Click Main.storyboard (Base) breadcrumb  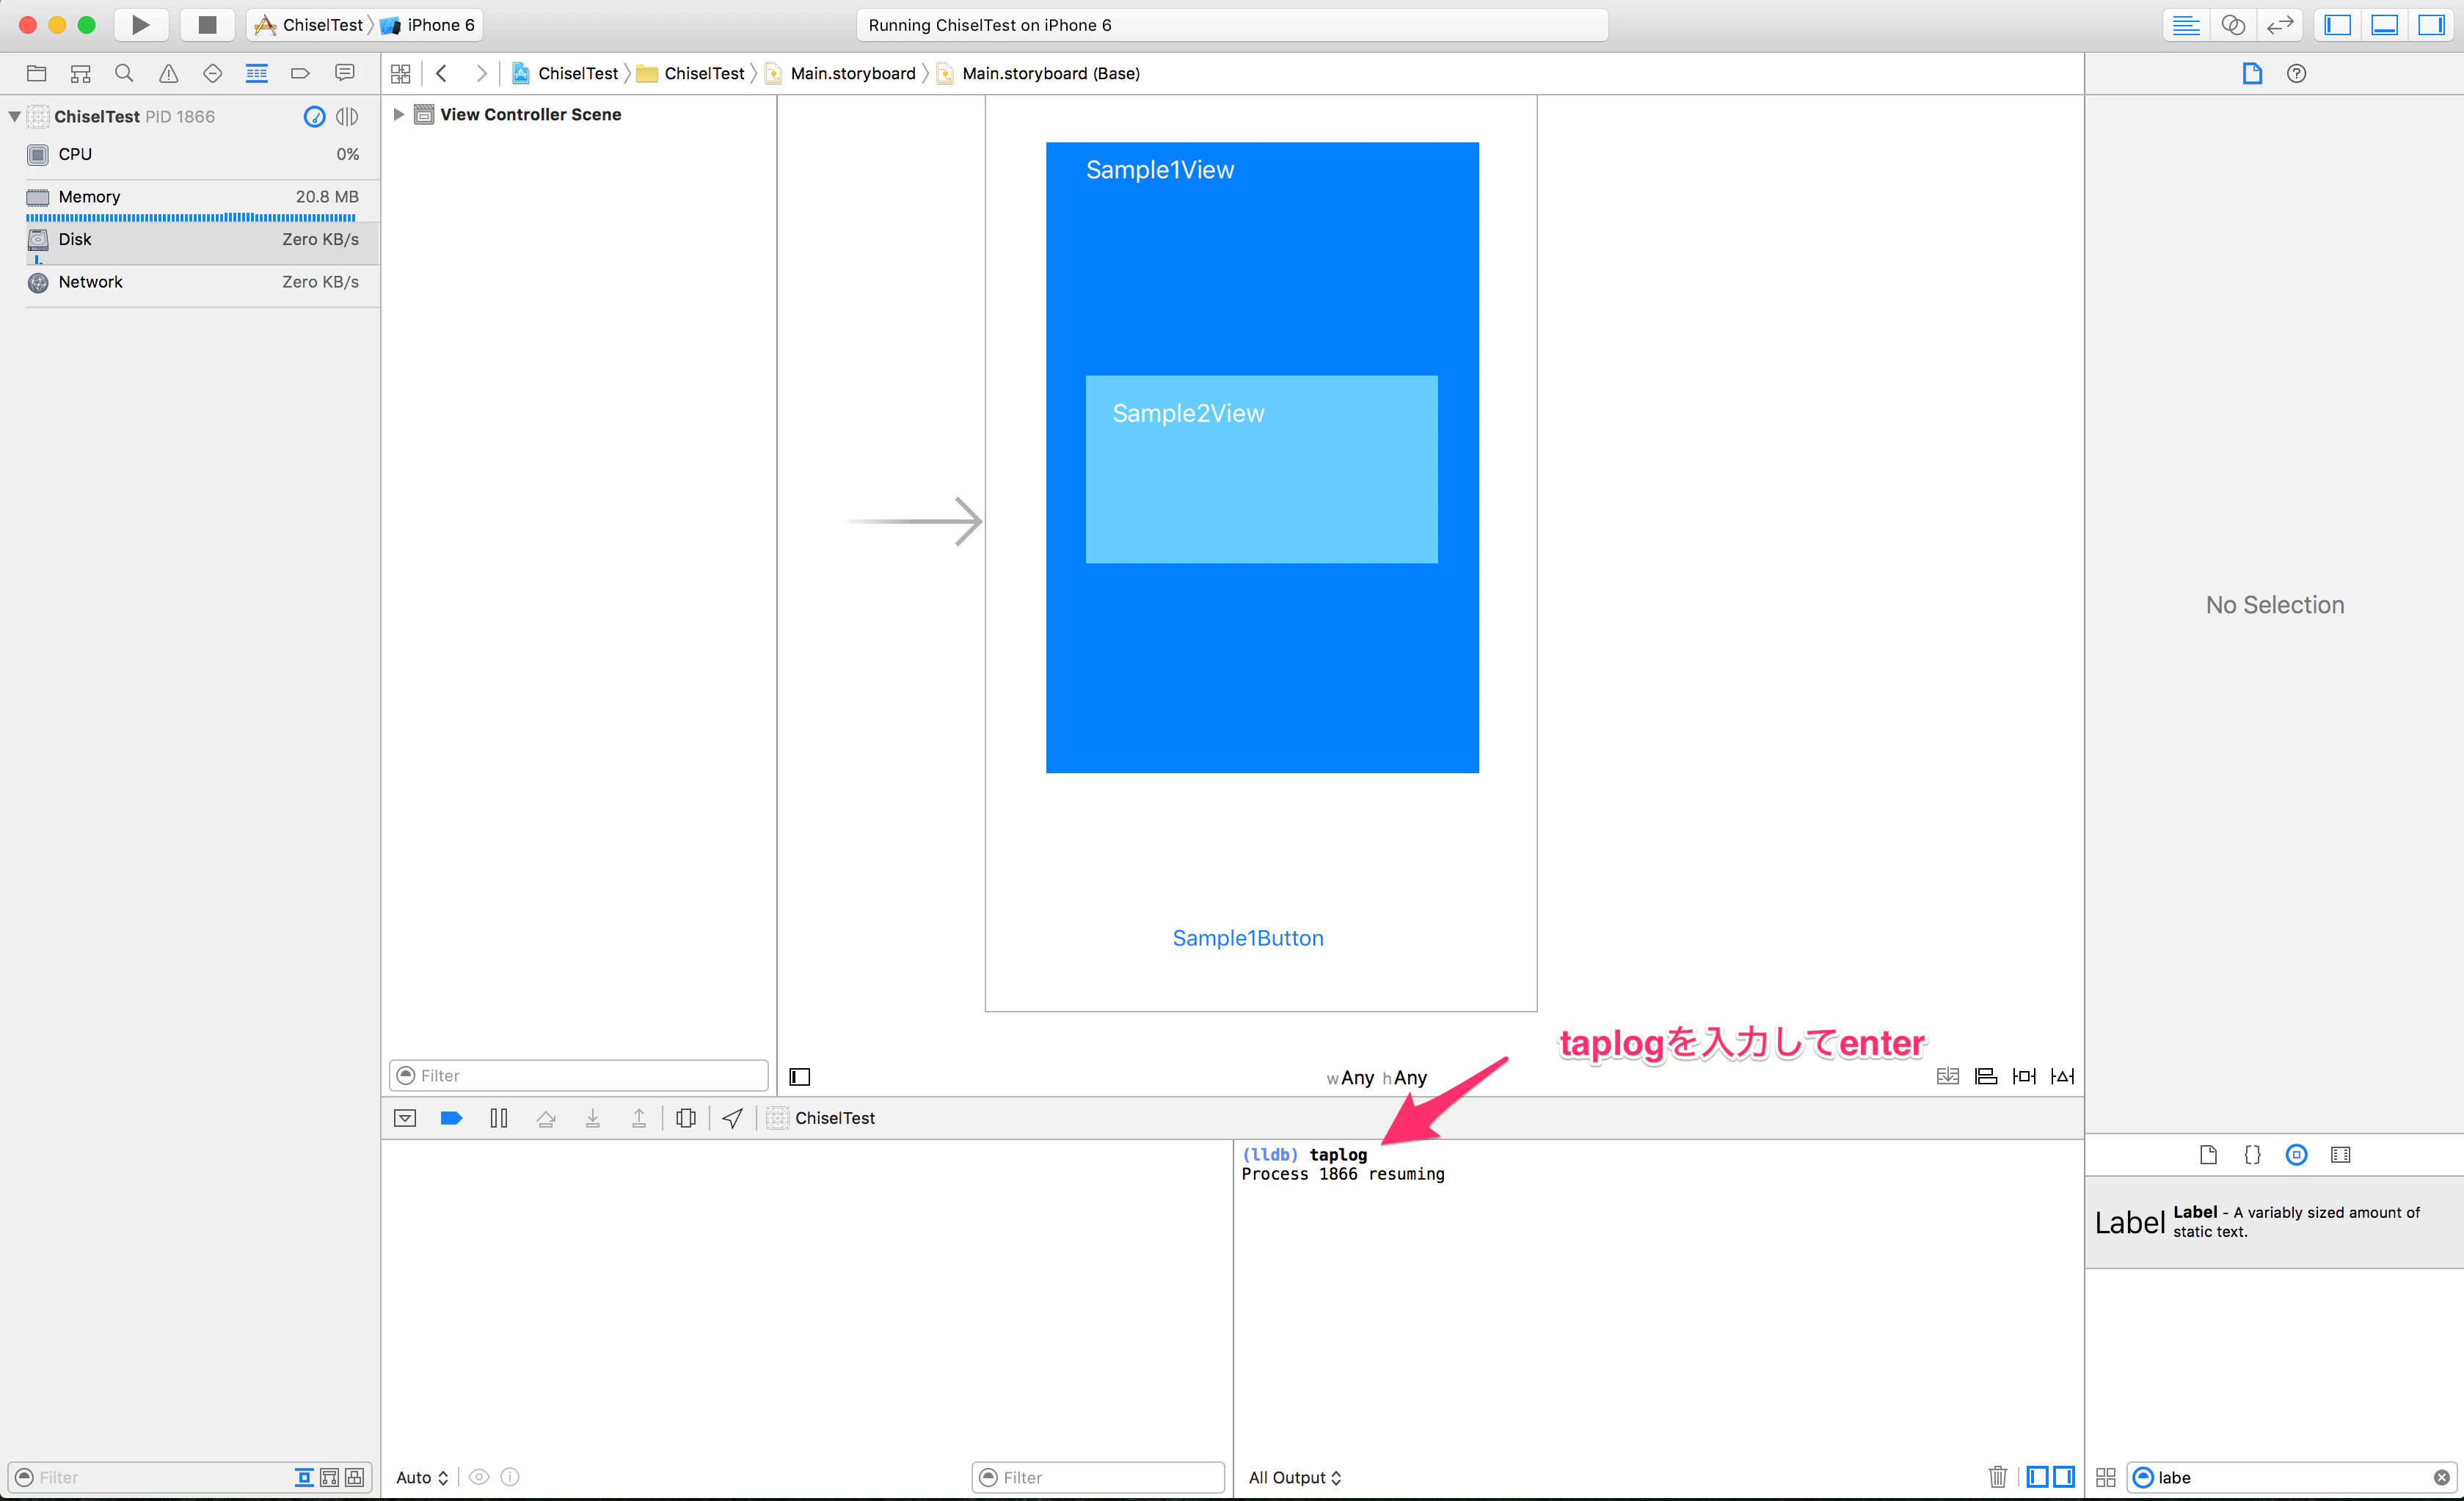click(x=1040, y=73)
